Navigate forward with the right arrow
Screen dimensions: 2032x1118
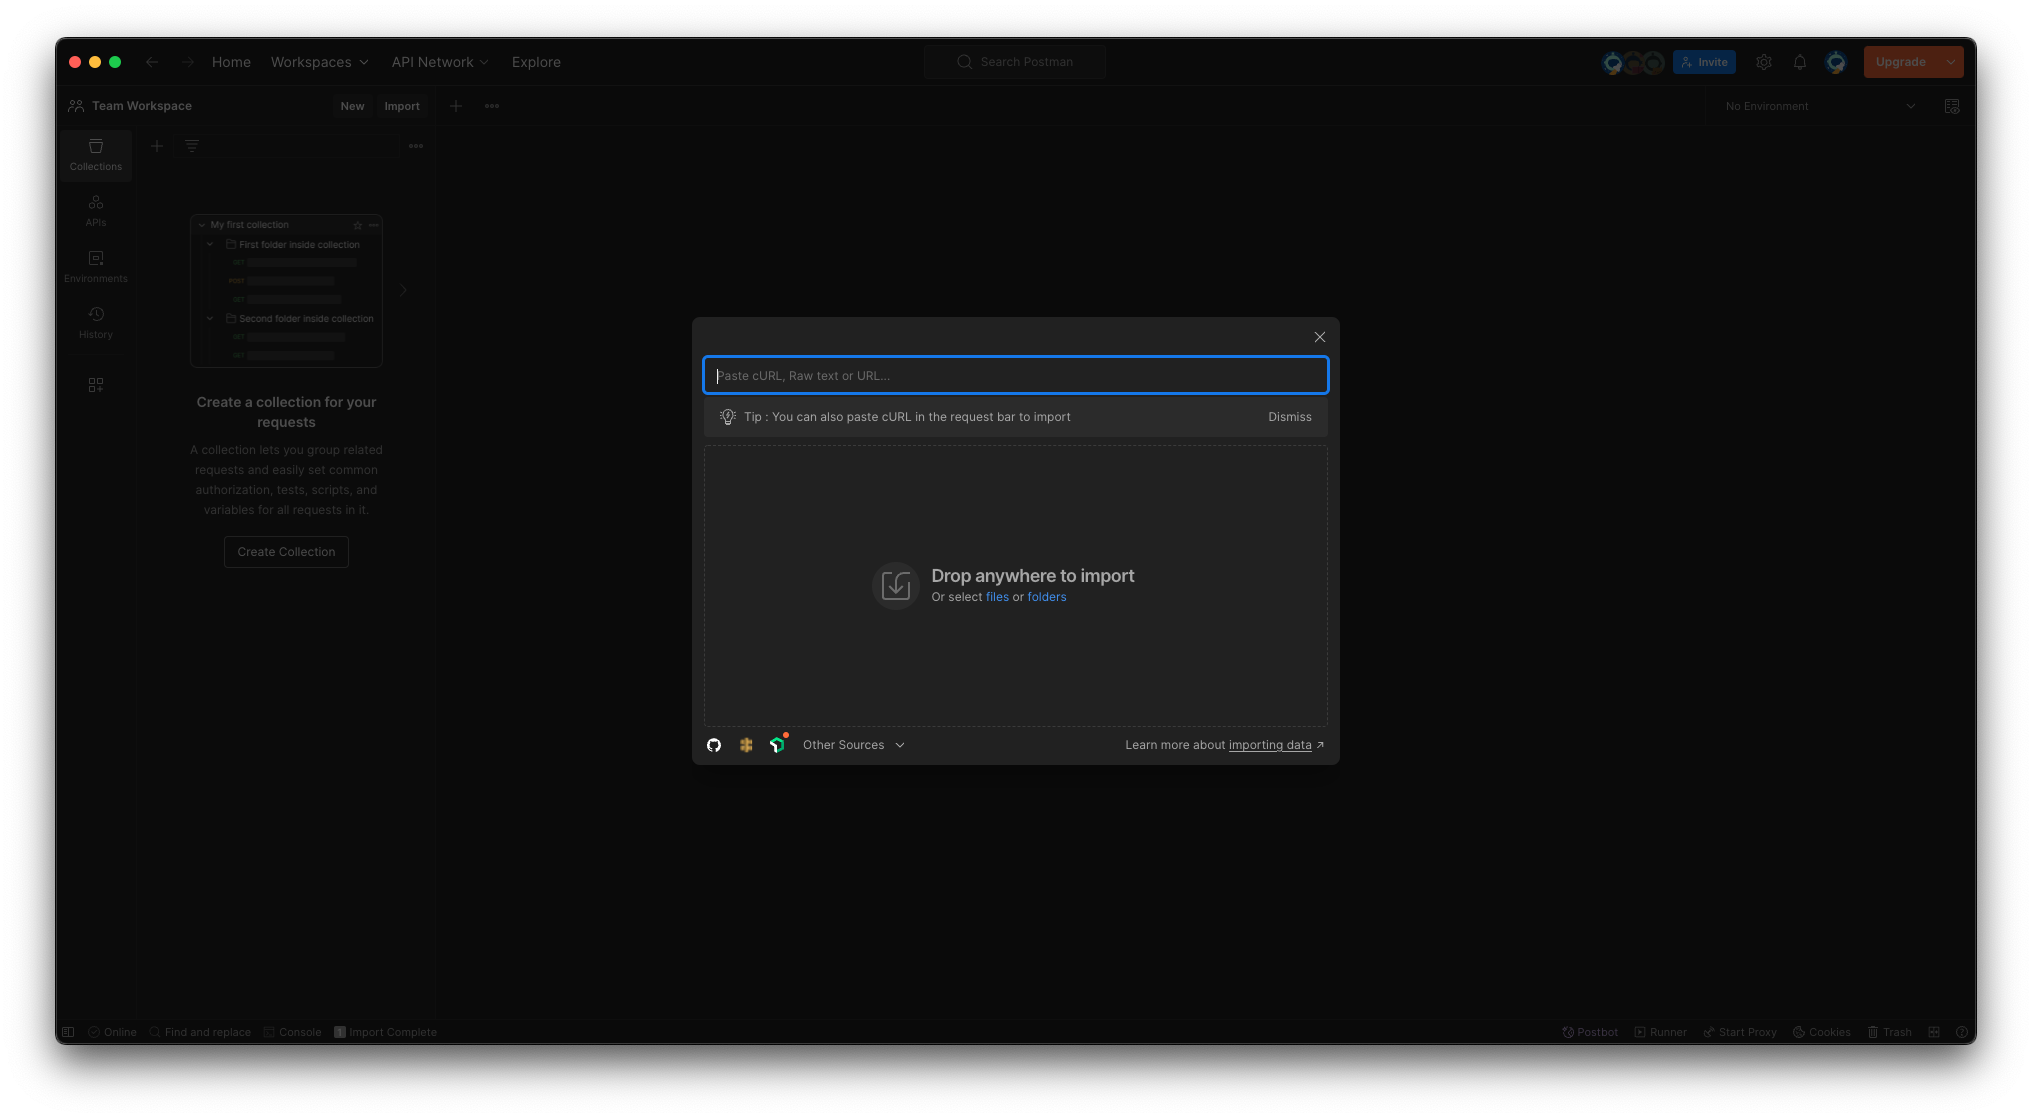click(x=188, y=62)
